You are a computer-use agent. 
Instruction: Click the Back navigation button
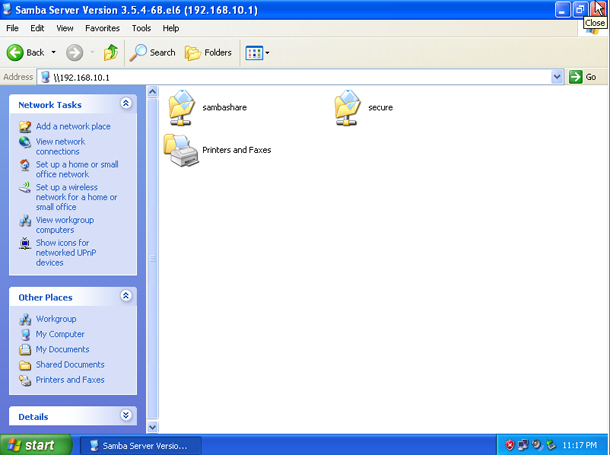[28, 52]
